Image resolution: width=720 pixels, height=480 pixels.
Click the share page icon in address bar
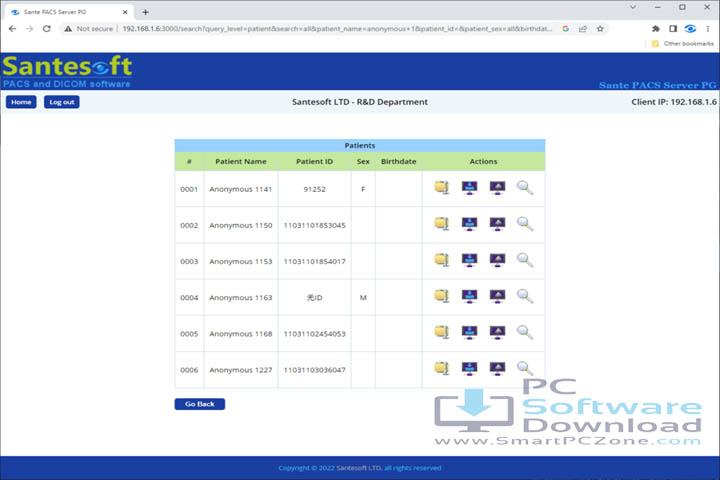(583, 28)
